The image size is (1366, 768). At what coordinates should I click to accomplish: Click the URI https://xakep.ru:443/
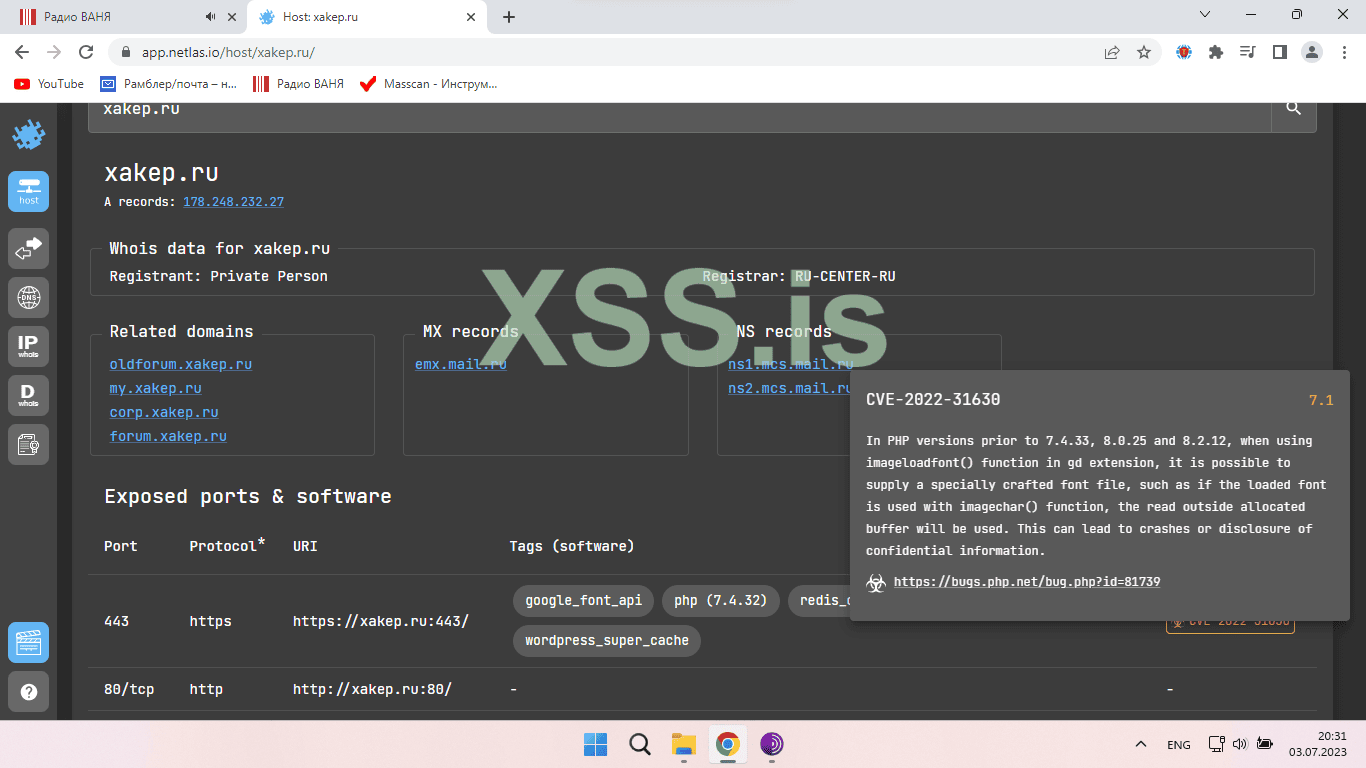[x=381, y=621]
